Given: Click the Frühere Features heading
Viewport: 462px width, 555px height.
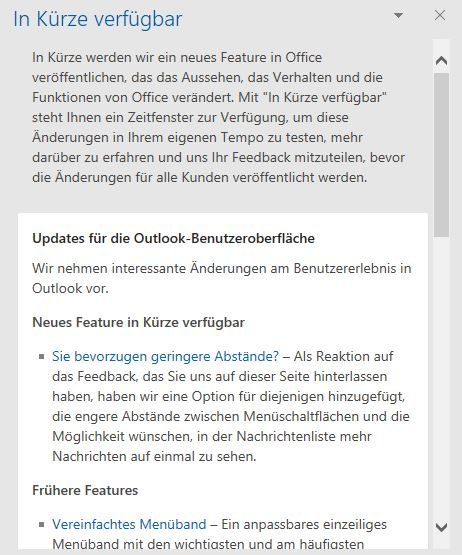Looking at the screenshot, I should [x=85, y=490].
